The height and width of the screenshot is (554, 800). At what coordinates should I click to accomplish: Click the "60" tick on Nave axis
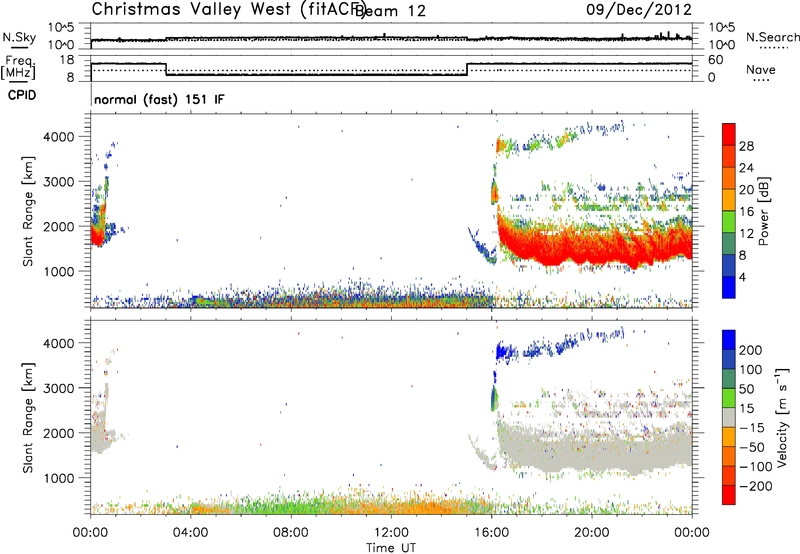tap(716, 60)
